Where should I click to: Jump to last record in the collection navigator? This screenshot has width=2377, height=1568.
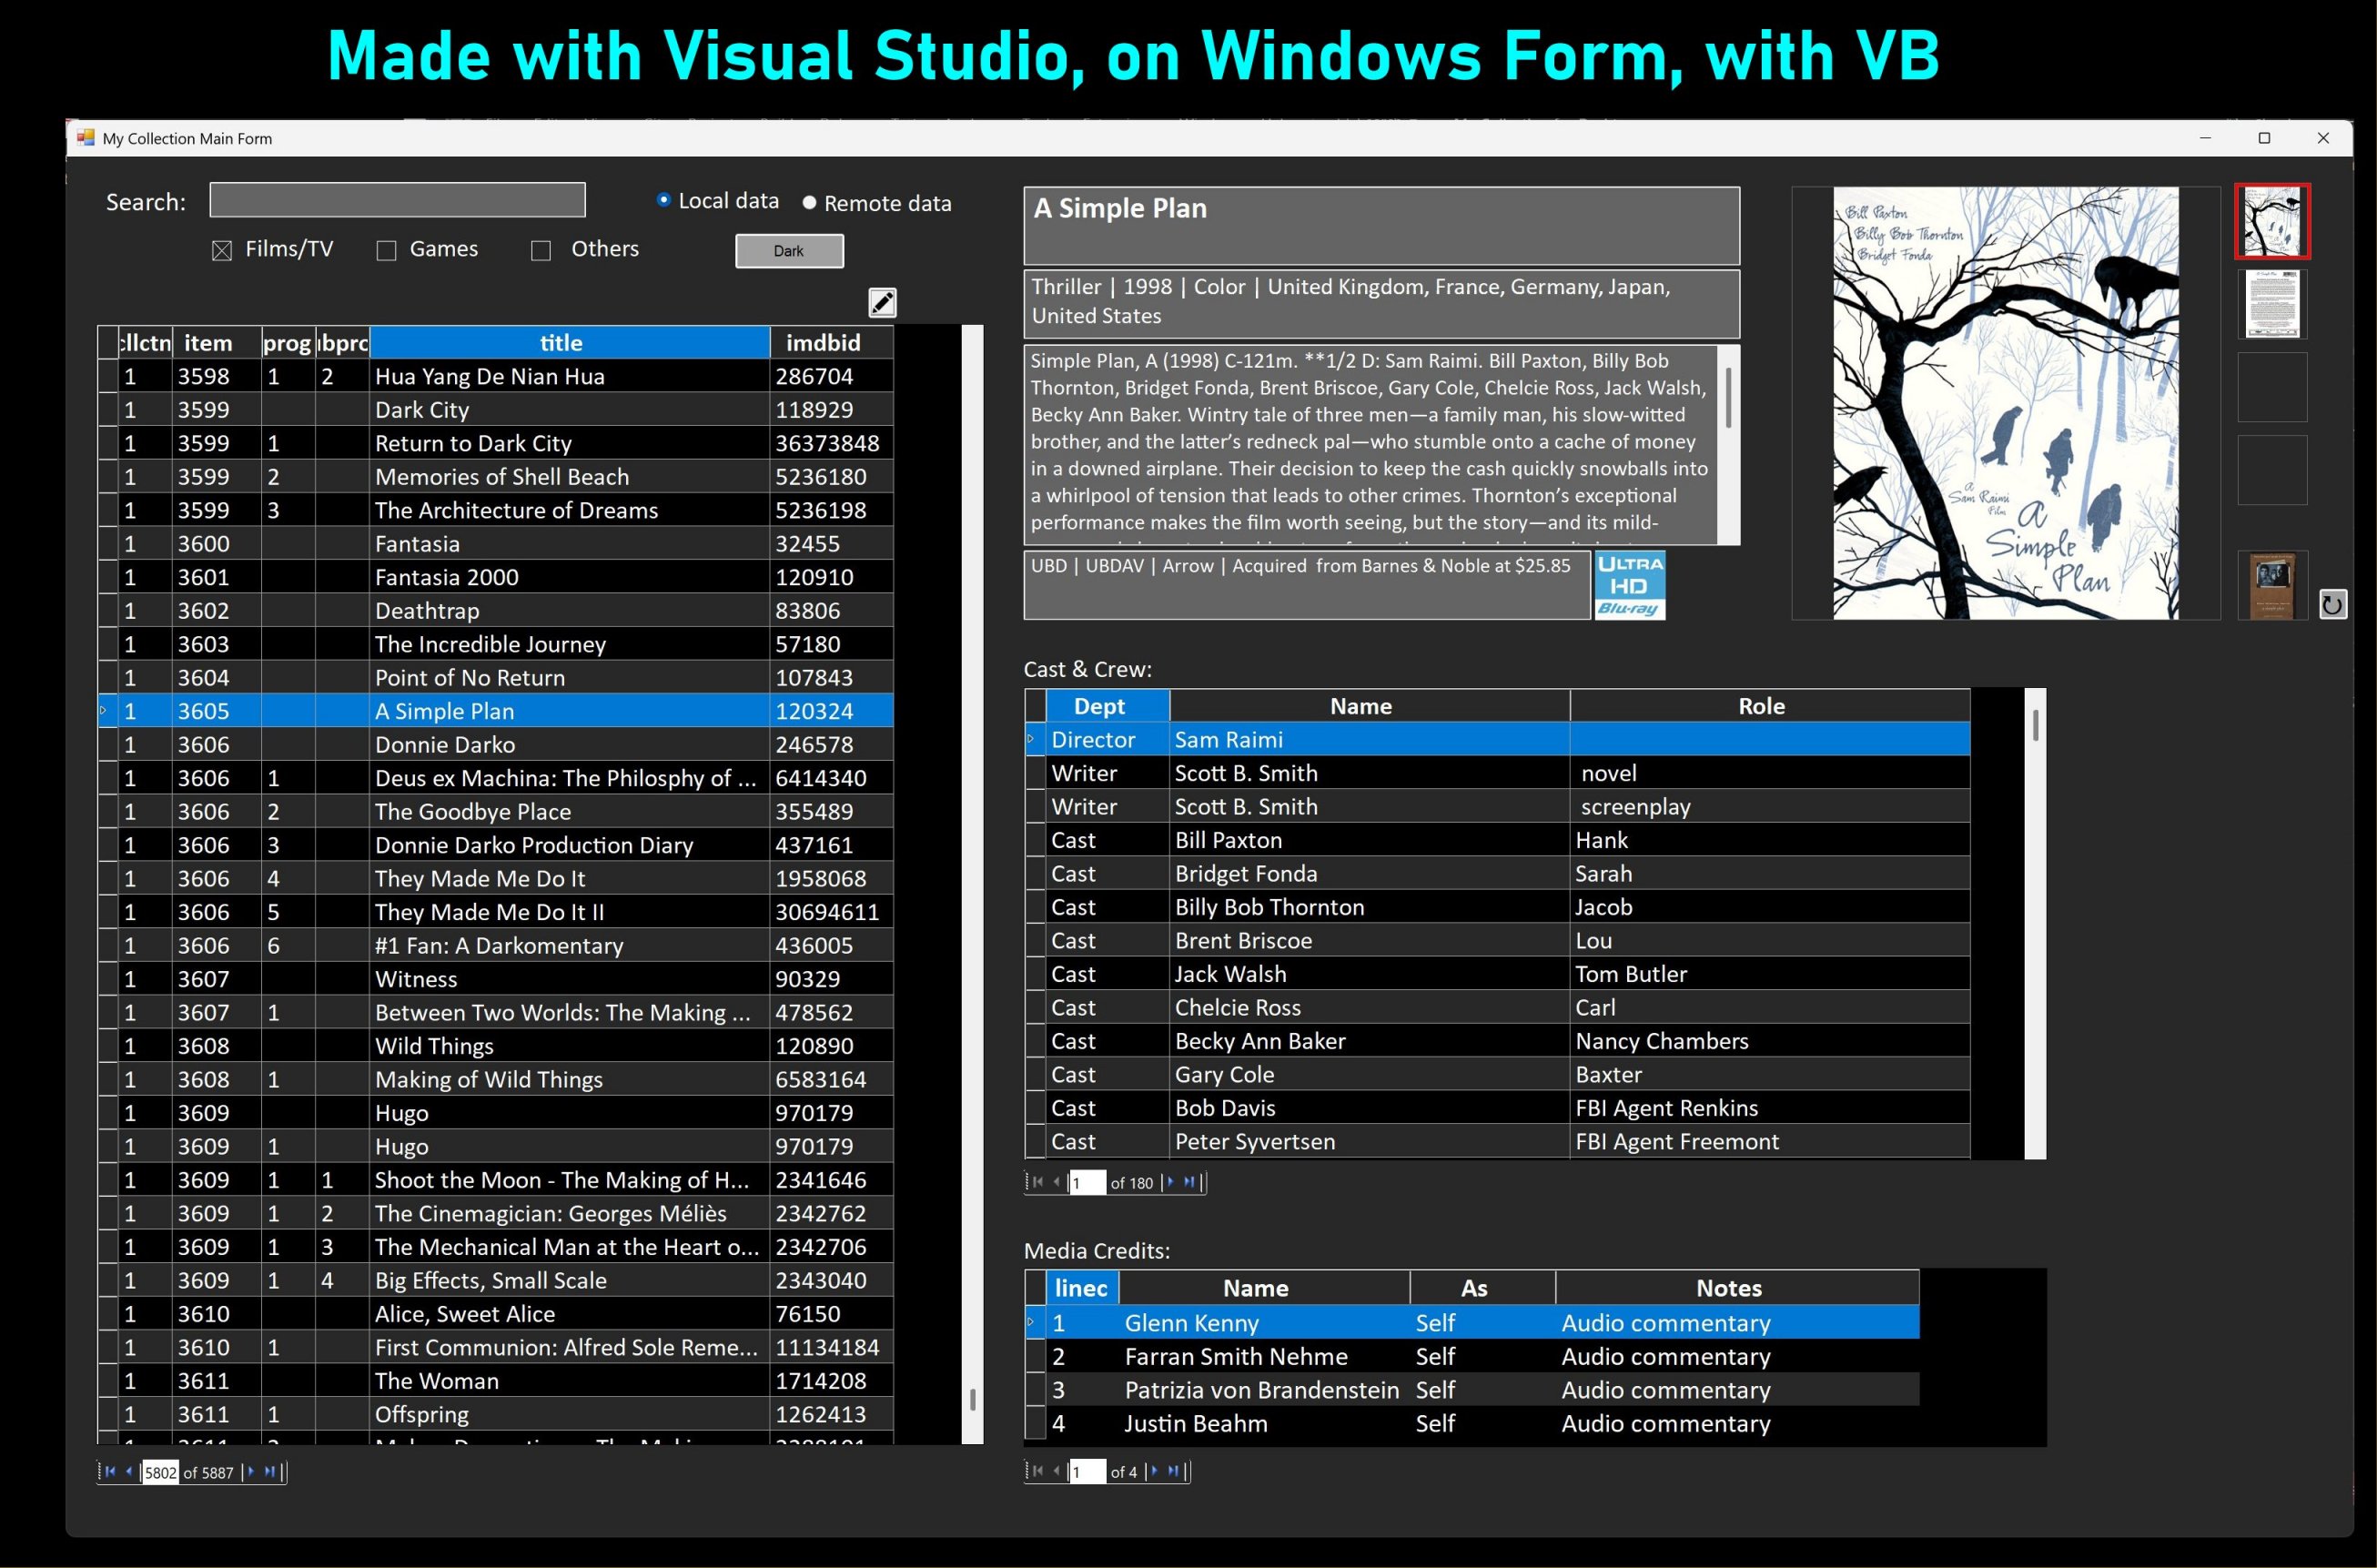269,1471
